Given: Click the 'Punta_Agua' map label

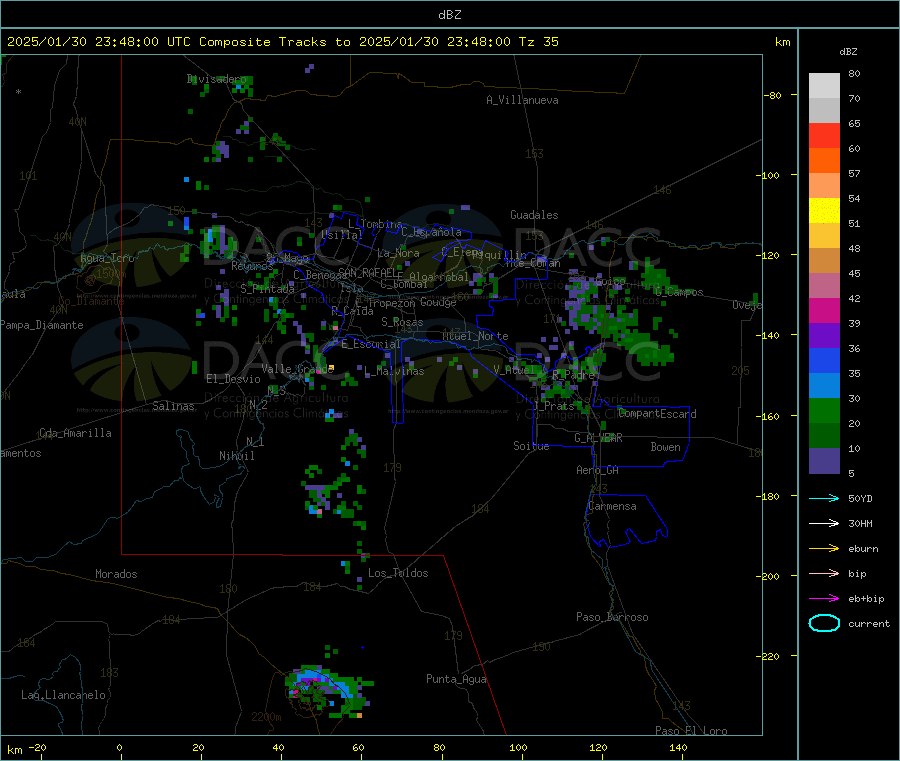Looking at the screenshot, I should pyautogui.click(x=456, y=679).
